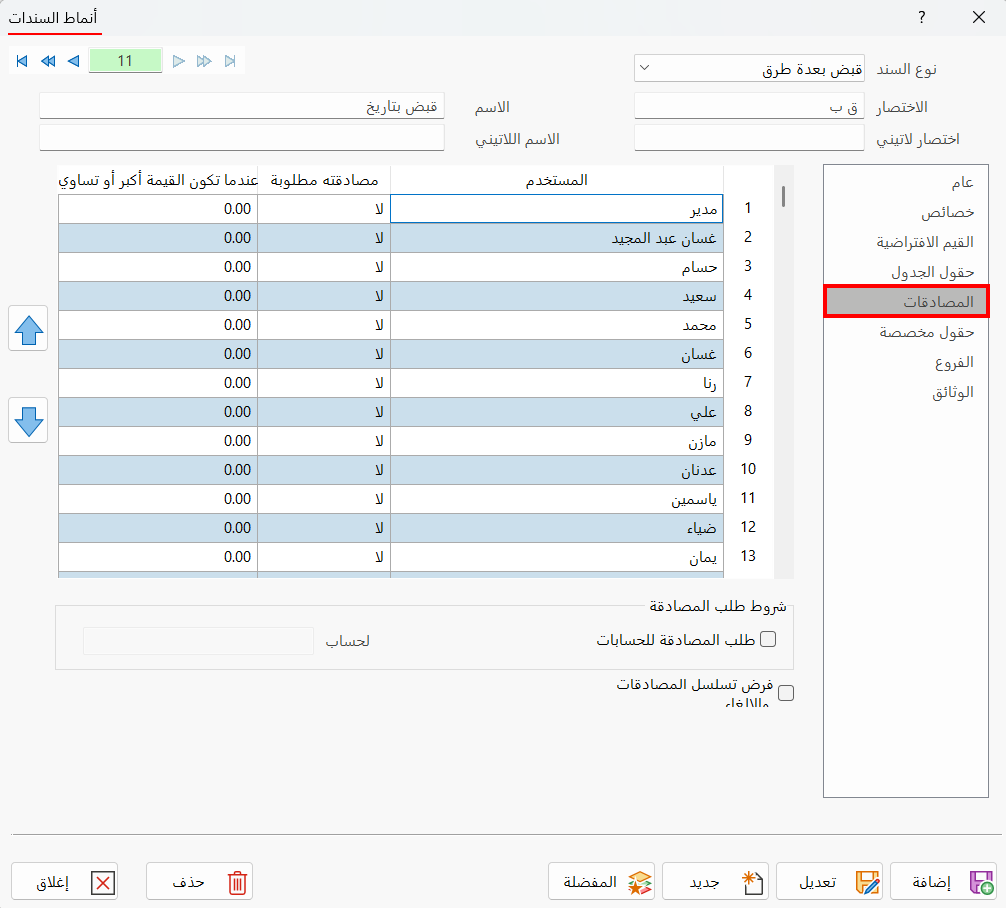Click the الاسم اللاتيني input field

pyautogui.click(x=242, y=138)
